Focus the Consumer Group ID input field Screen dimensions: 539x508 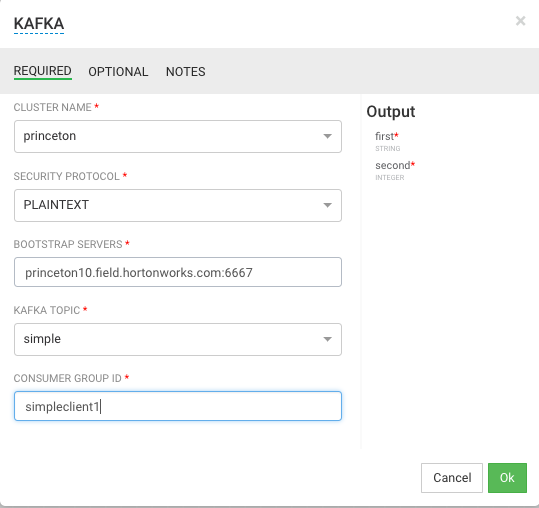[178, 406]
